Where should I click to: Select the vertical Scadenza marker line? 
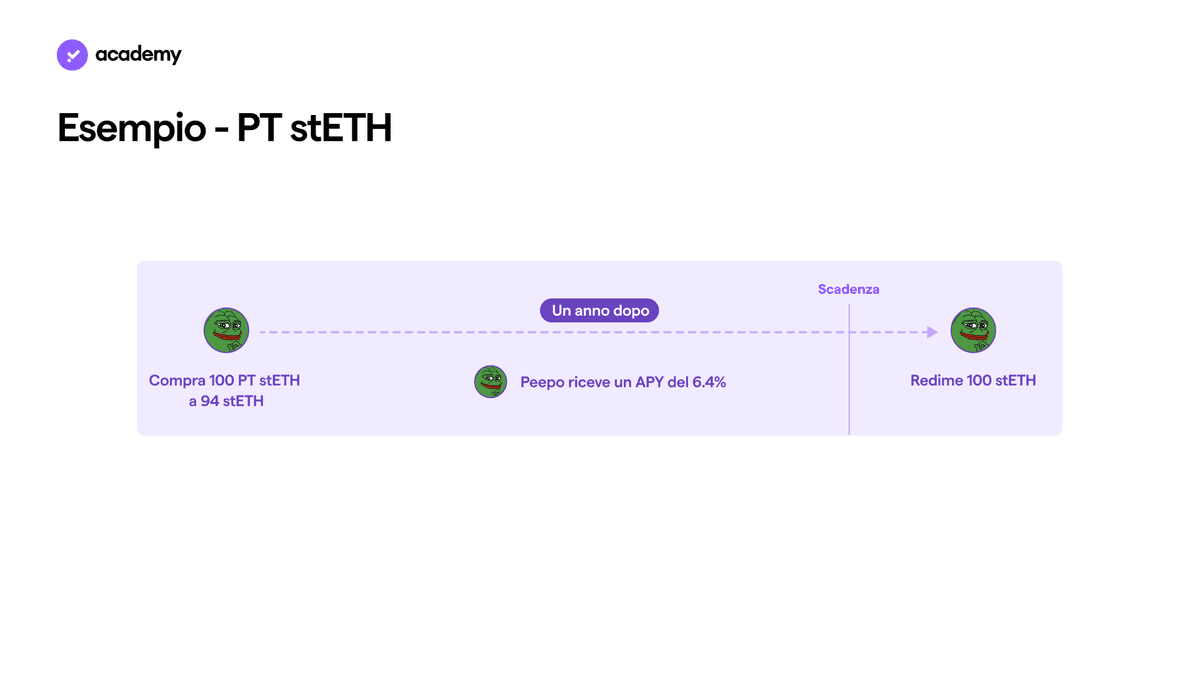click(x=849, y=369)
